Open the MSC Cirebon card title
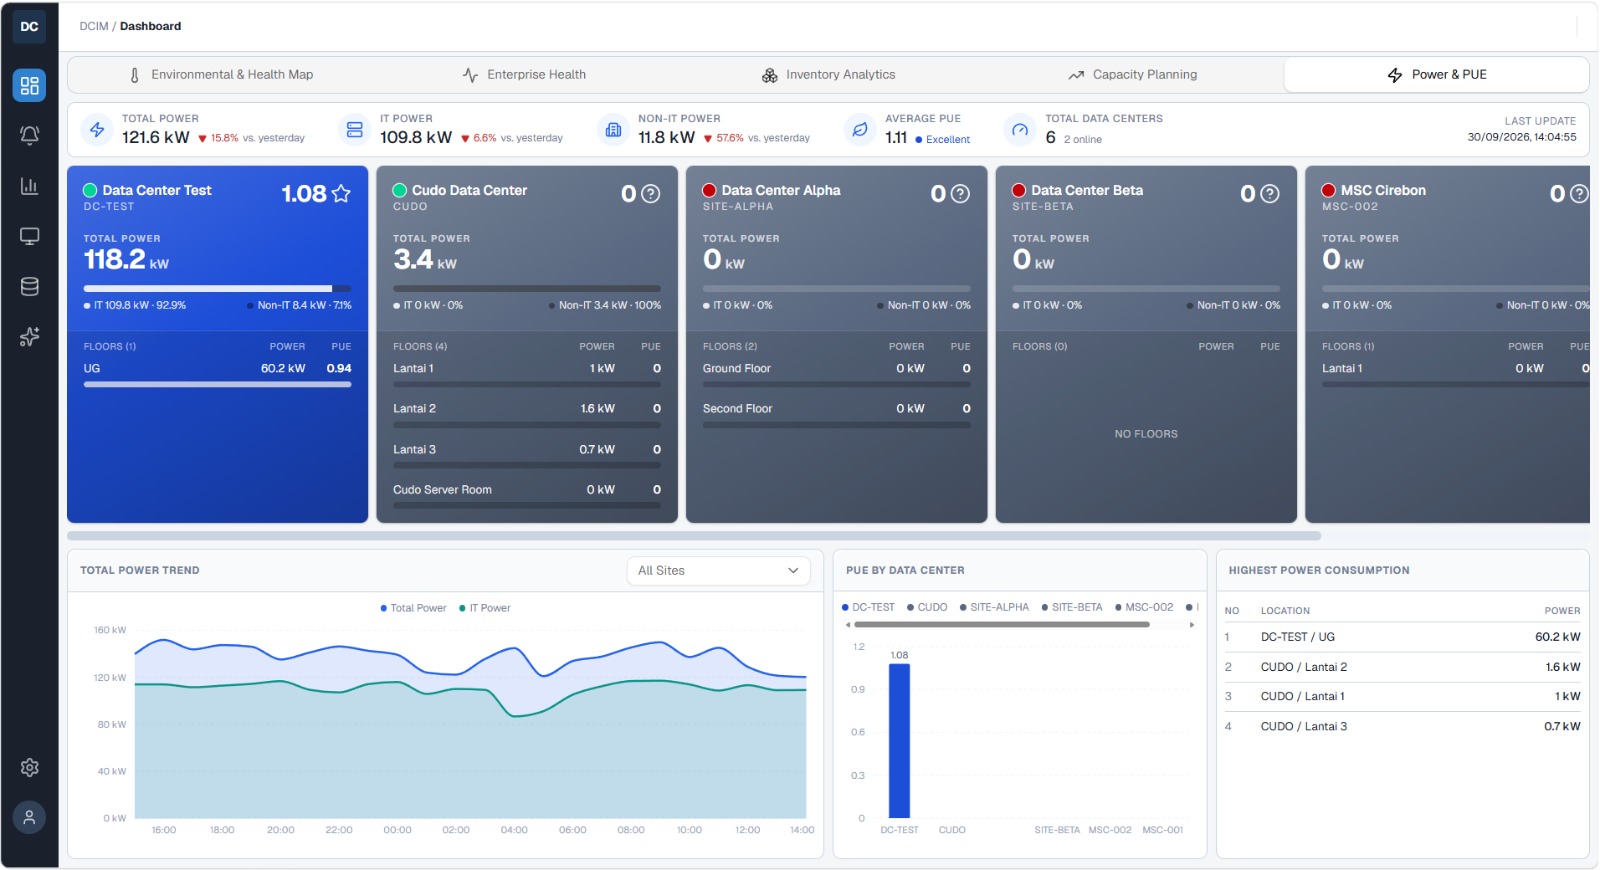Screen dimensions: 1600x870 1383,190
